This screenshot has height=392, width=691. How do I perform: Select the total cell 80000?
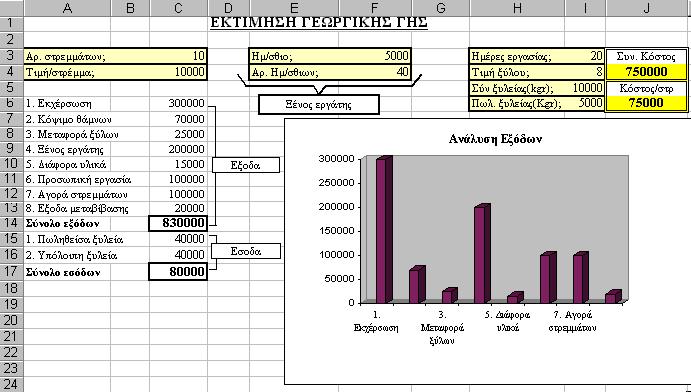[x=178, y=272]
